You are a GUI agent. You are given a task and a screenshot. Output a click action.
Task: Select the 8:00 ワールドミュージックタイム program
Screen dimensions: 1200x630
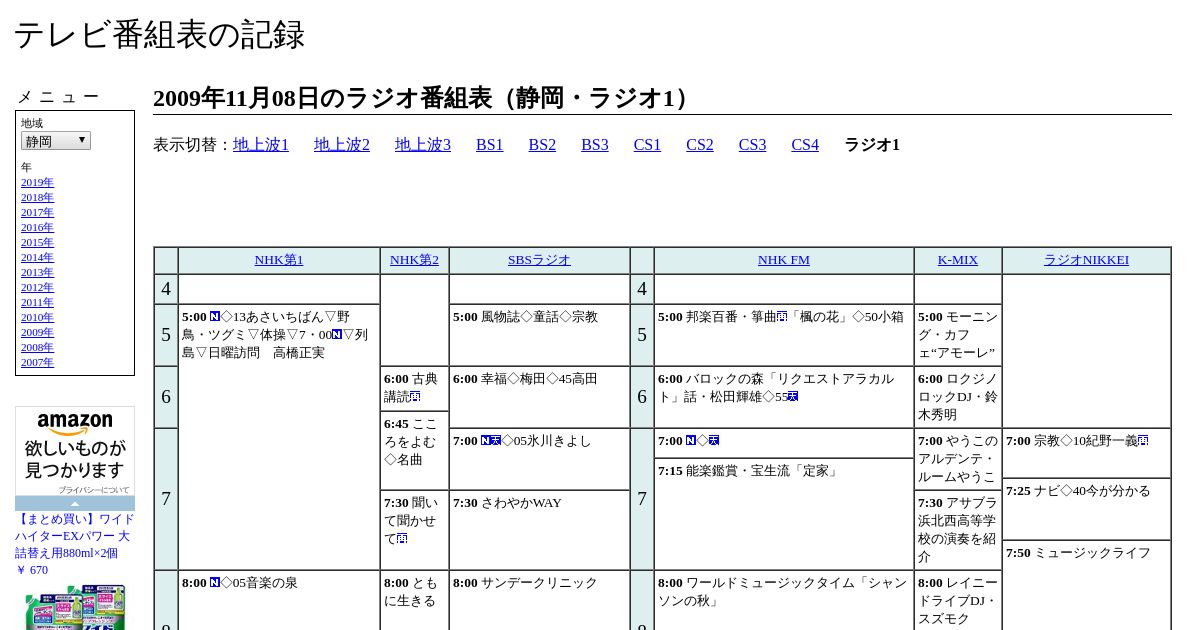[x=784, y=600]
